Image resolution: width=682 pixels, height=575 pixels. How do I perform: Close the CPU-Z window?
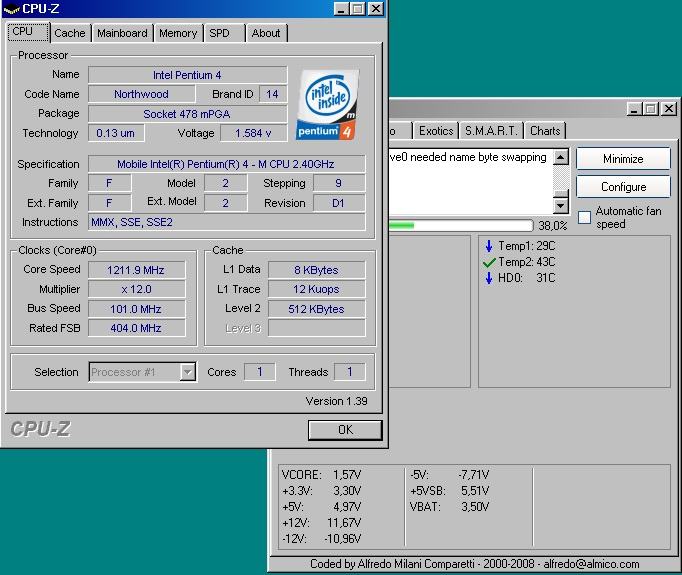pyautogui.click(x=376, y=9)
